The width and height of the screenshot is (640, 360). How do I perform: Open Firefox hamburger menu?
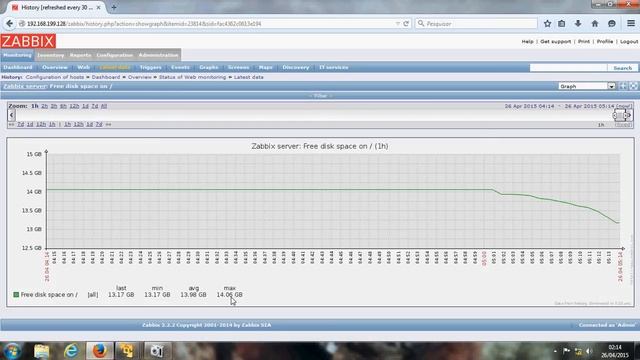[x=631, y=24]
